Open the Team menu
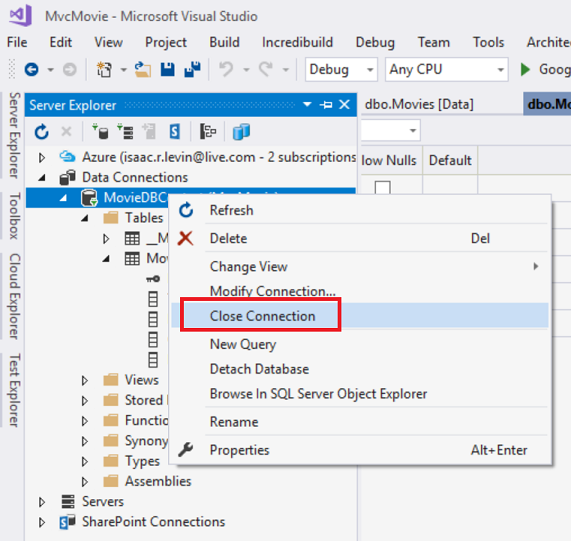The width and height of the screenshot is (571, 541). [x=433, y=42]
